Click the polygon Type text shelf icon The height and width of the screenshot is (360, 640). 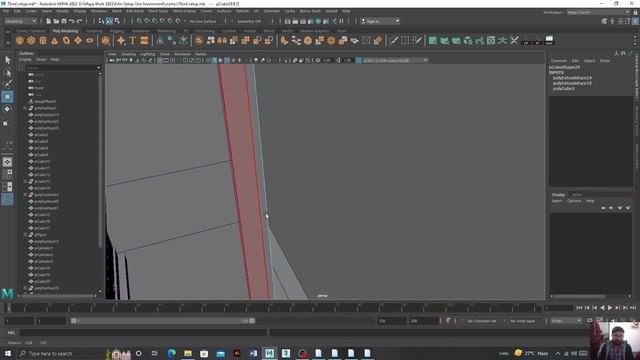pos(133,40)
